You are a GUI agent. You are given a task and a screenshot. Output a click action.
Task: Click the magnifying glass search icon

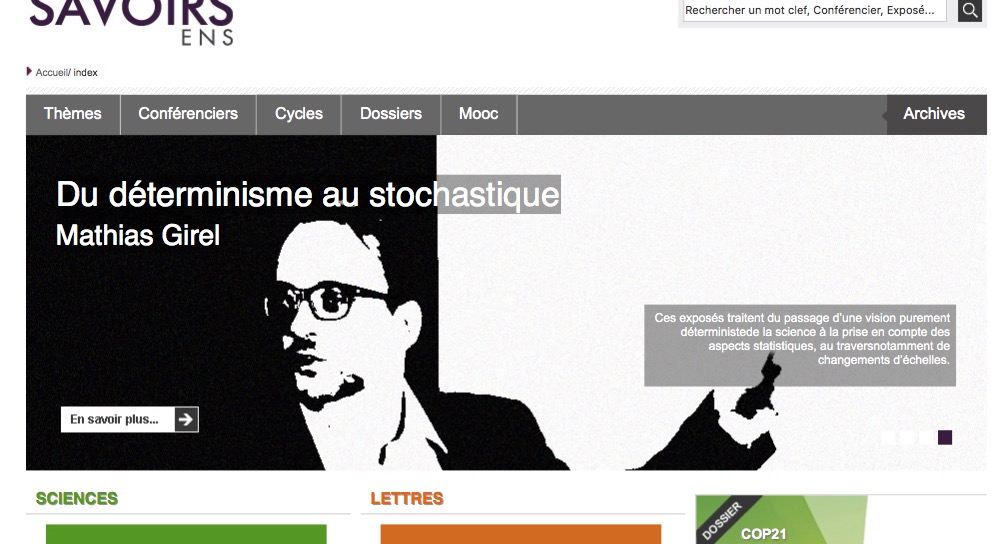(x=970, y=11)
